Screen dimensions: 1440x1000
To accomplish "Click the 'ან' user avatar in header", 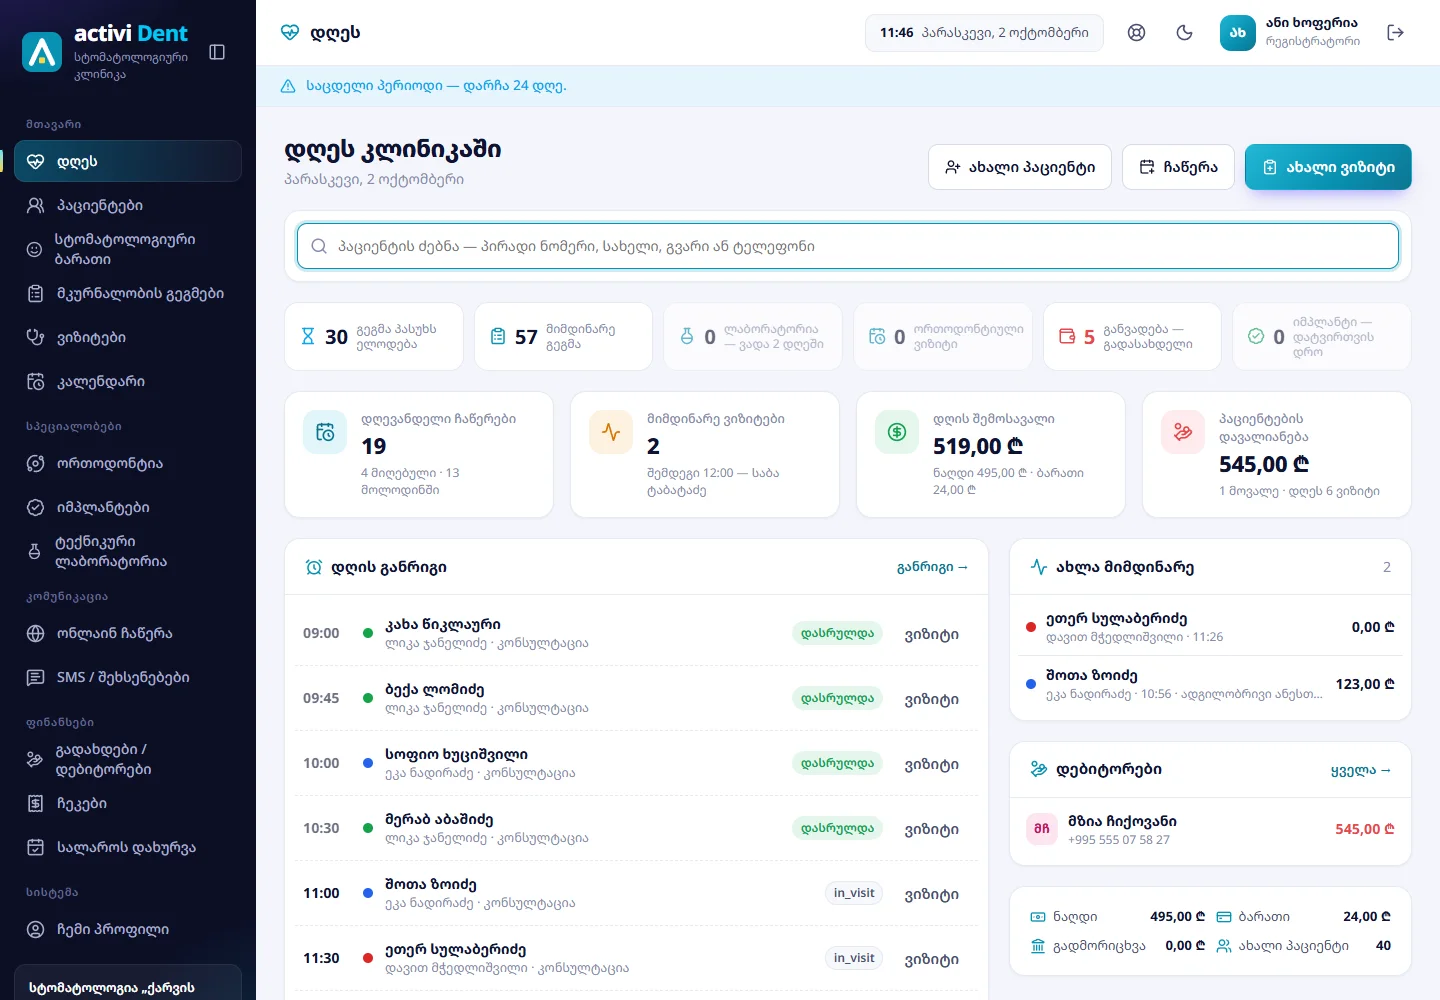I will (1238, 32).
